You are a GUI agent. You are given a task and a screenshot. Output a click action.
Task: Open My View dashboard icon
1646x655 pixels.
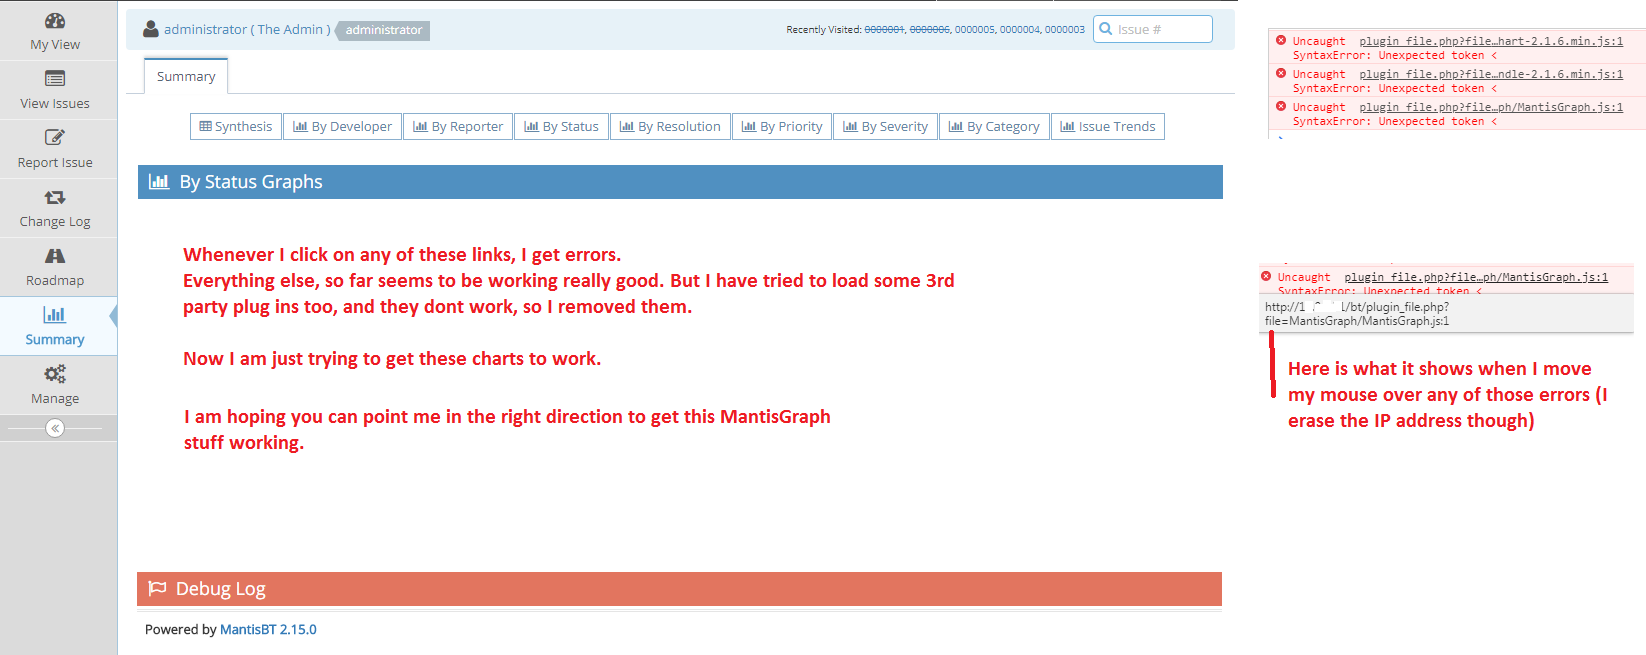tap(55, 21)
